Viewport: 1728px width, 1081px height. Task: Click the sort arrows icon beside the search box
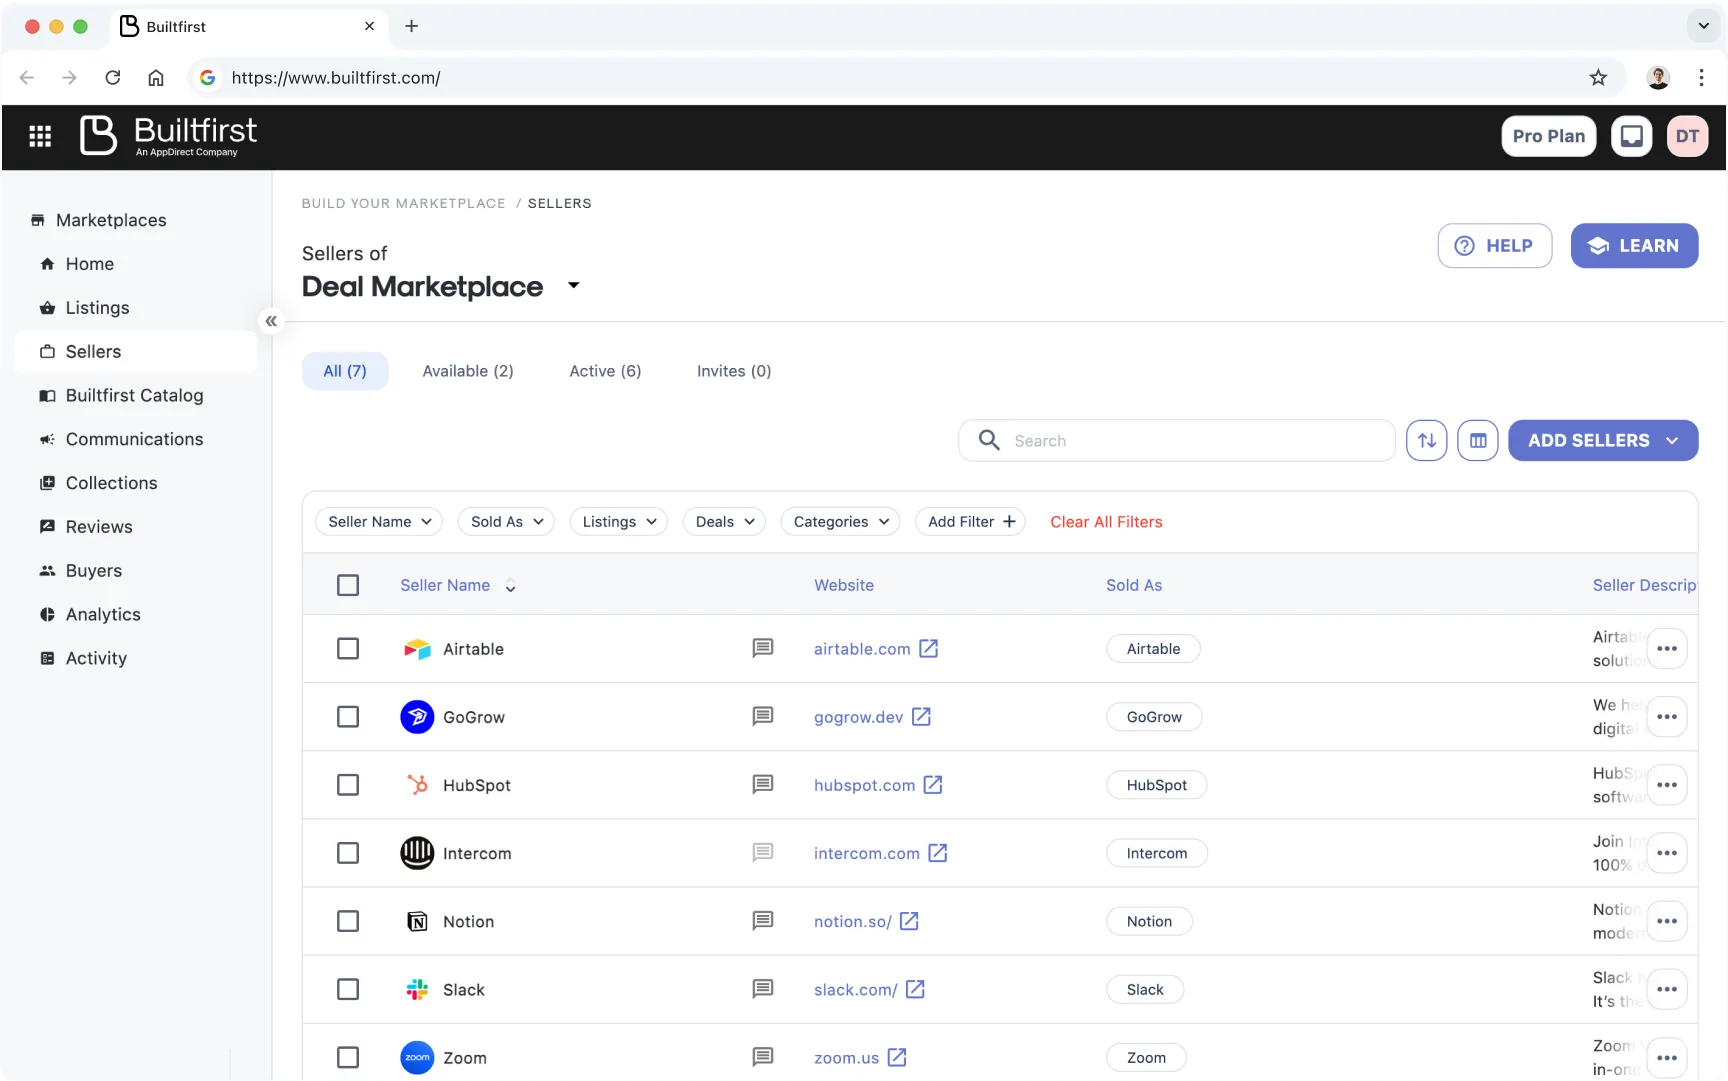click(1427, 441)
